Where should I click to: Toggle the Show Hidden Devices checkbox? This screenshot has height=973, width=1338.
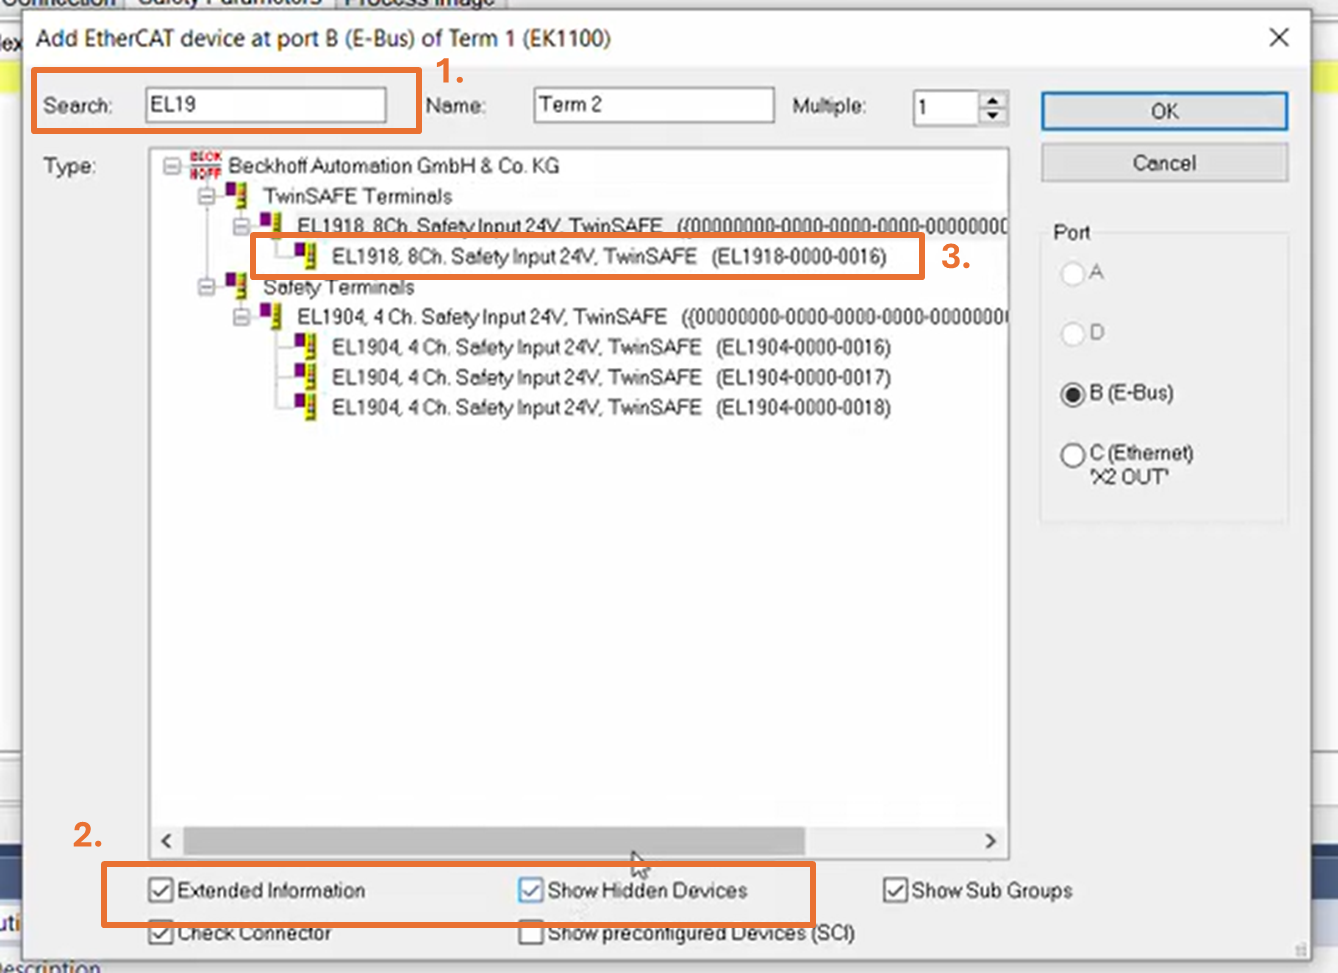(x=531, y=890)
